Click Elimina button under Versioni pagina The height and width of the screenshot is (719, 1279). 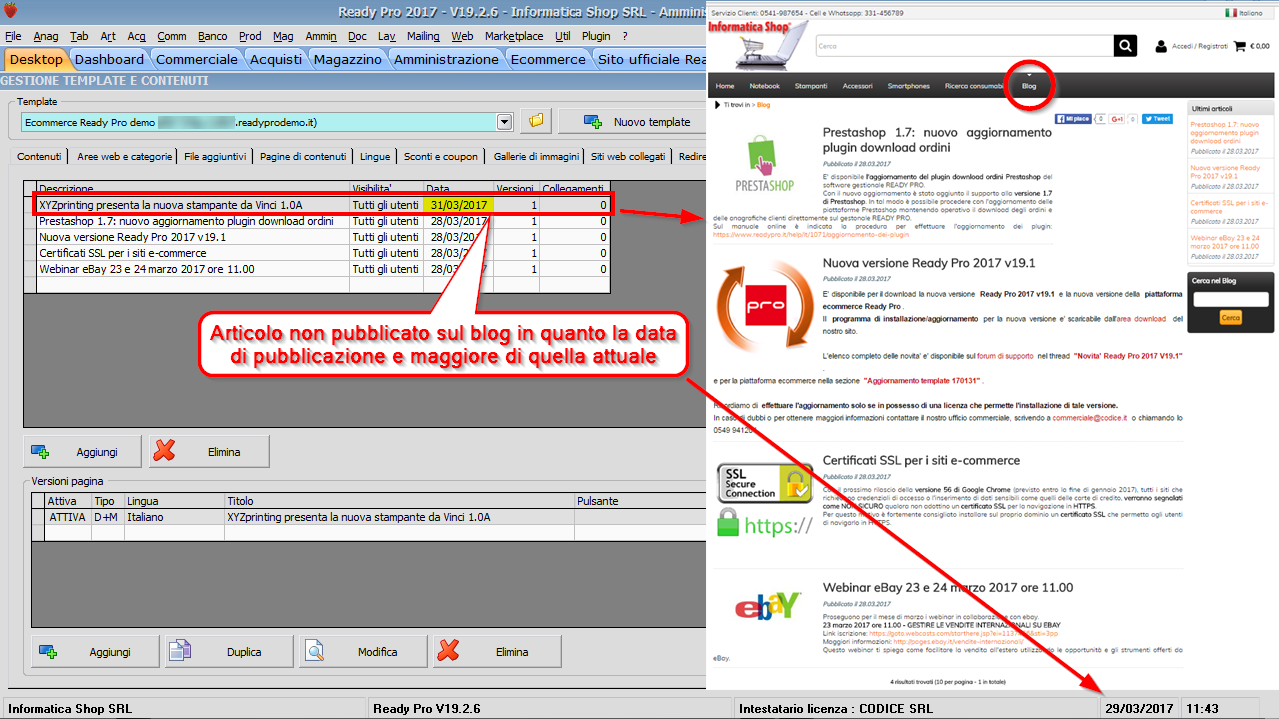pos(497,652)
